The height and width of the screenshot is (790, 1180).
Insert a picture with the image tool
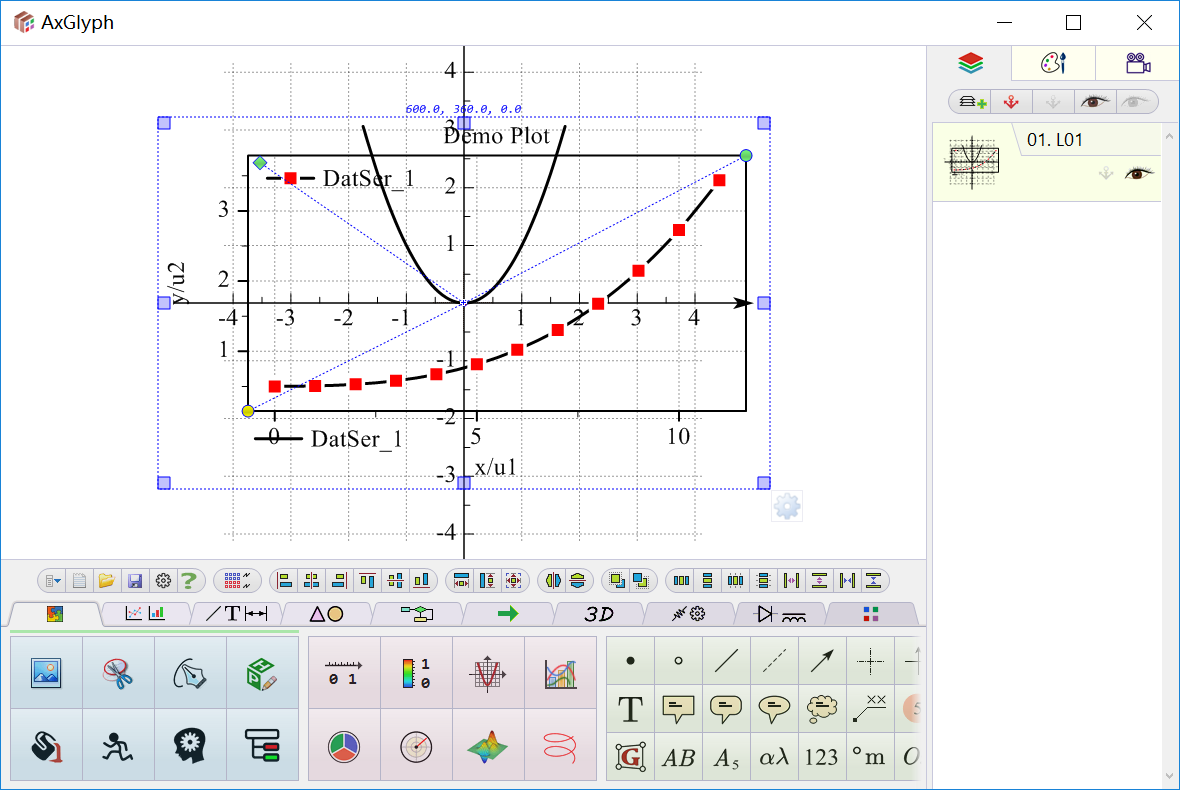[46, 673]
